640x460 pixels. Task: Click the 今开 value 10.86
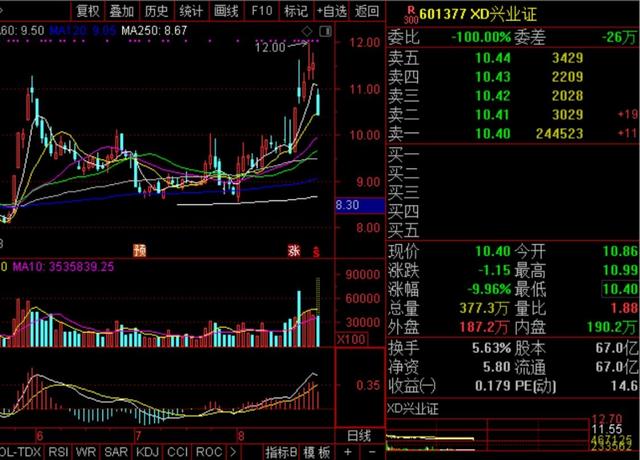point(620,251)
